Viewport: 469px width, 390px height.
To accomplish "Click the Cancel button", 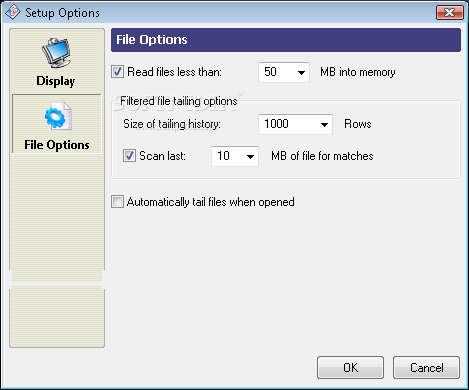I will tap(426, 367).
